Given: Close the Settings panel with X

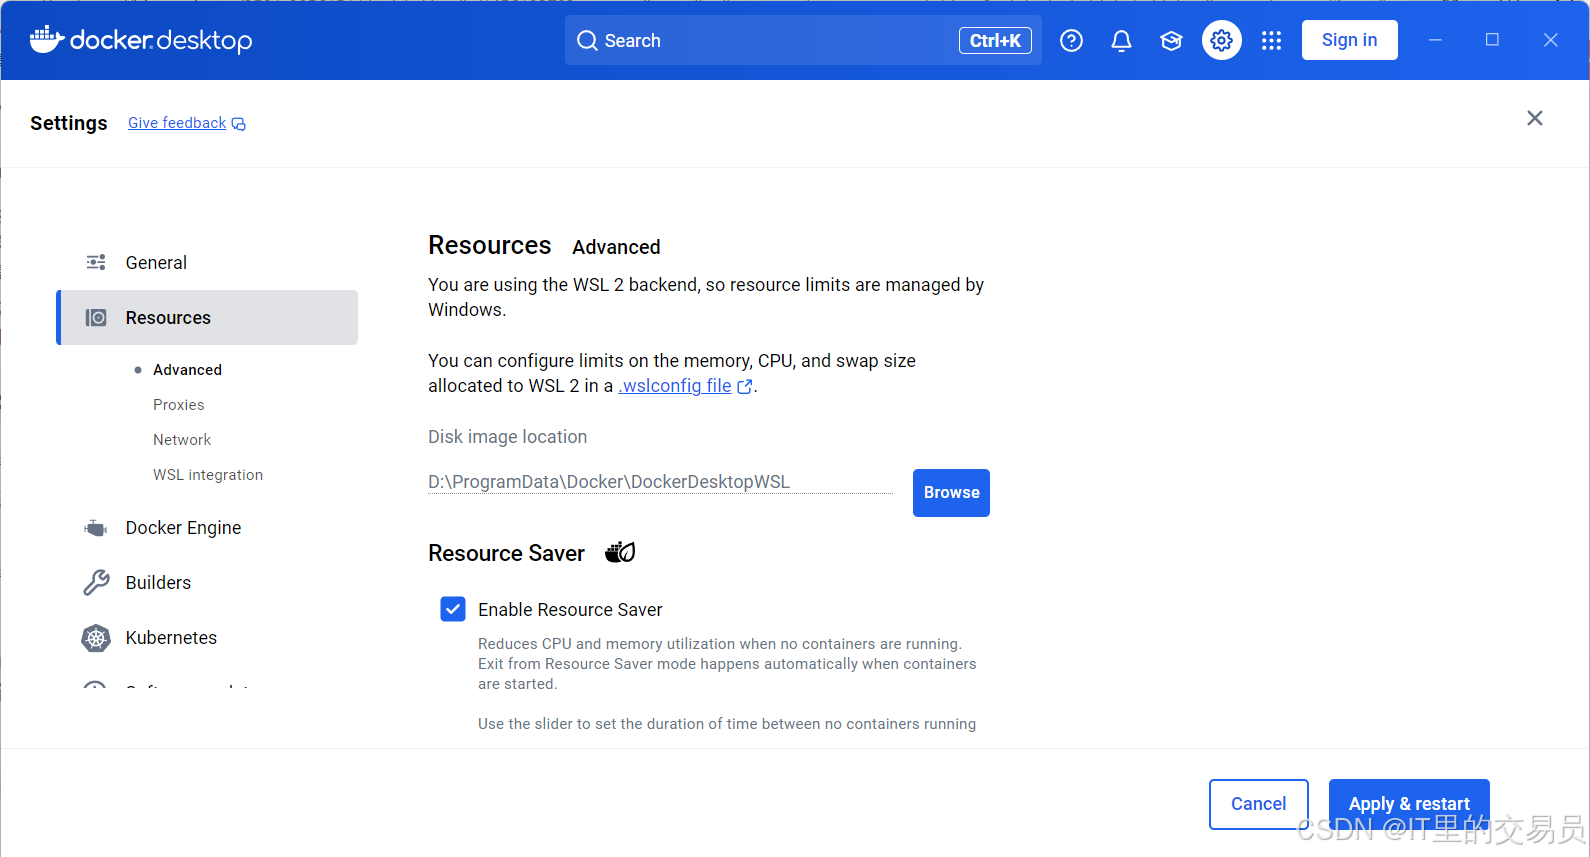Looking at the screenshot, I should point(1535,118).
